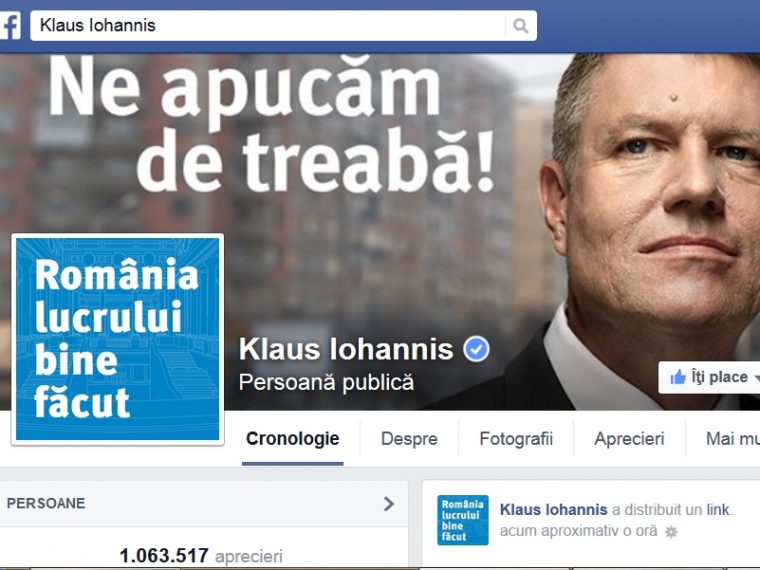The width and height of the screenshot is (760, 570).
Task: Switch to the Cronologie tab
Action: (x=292, y=439)
